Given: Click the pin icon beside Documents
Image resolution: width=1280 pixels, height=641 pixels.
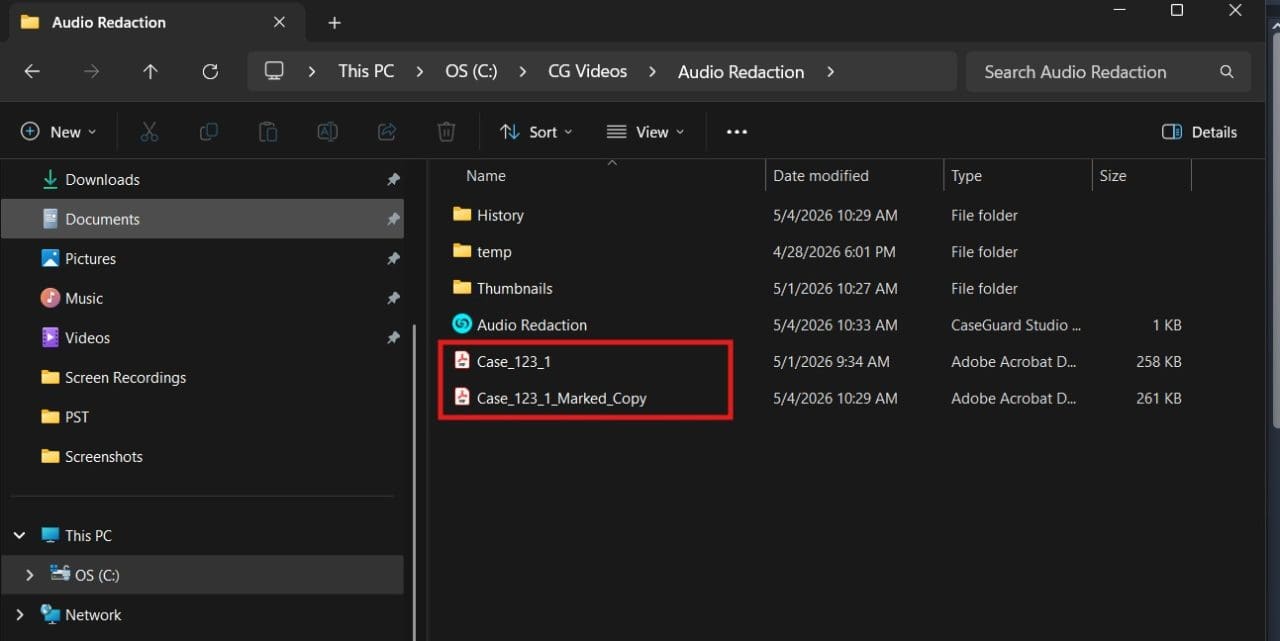Looking at the screenshot, I should tap(393, 219).
